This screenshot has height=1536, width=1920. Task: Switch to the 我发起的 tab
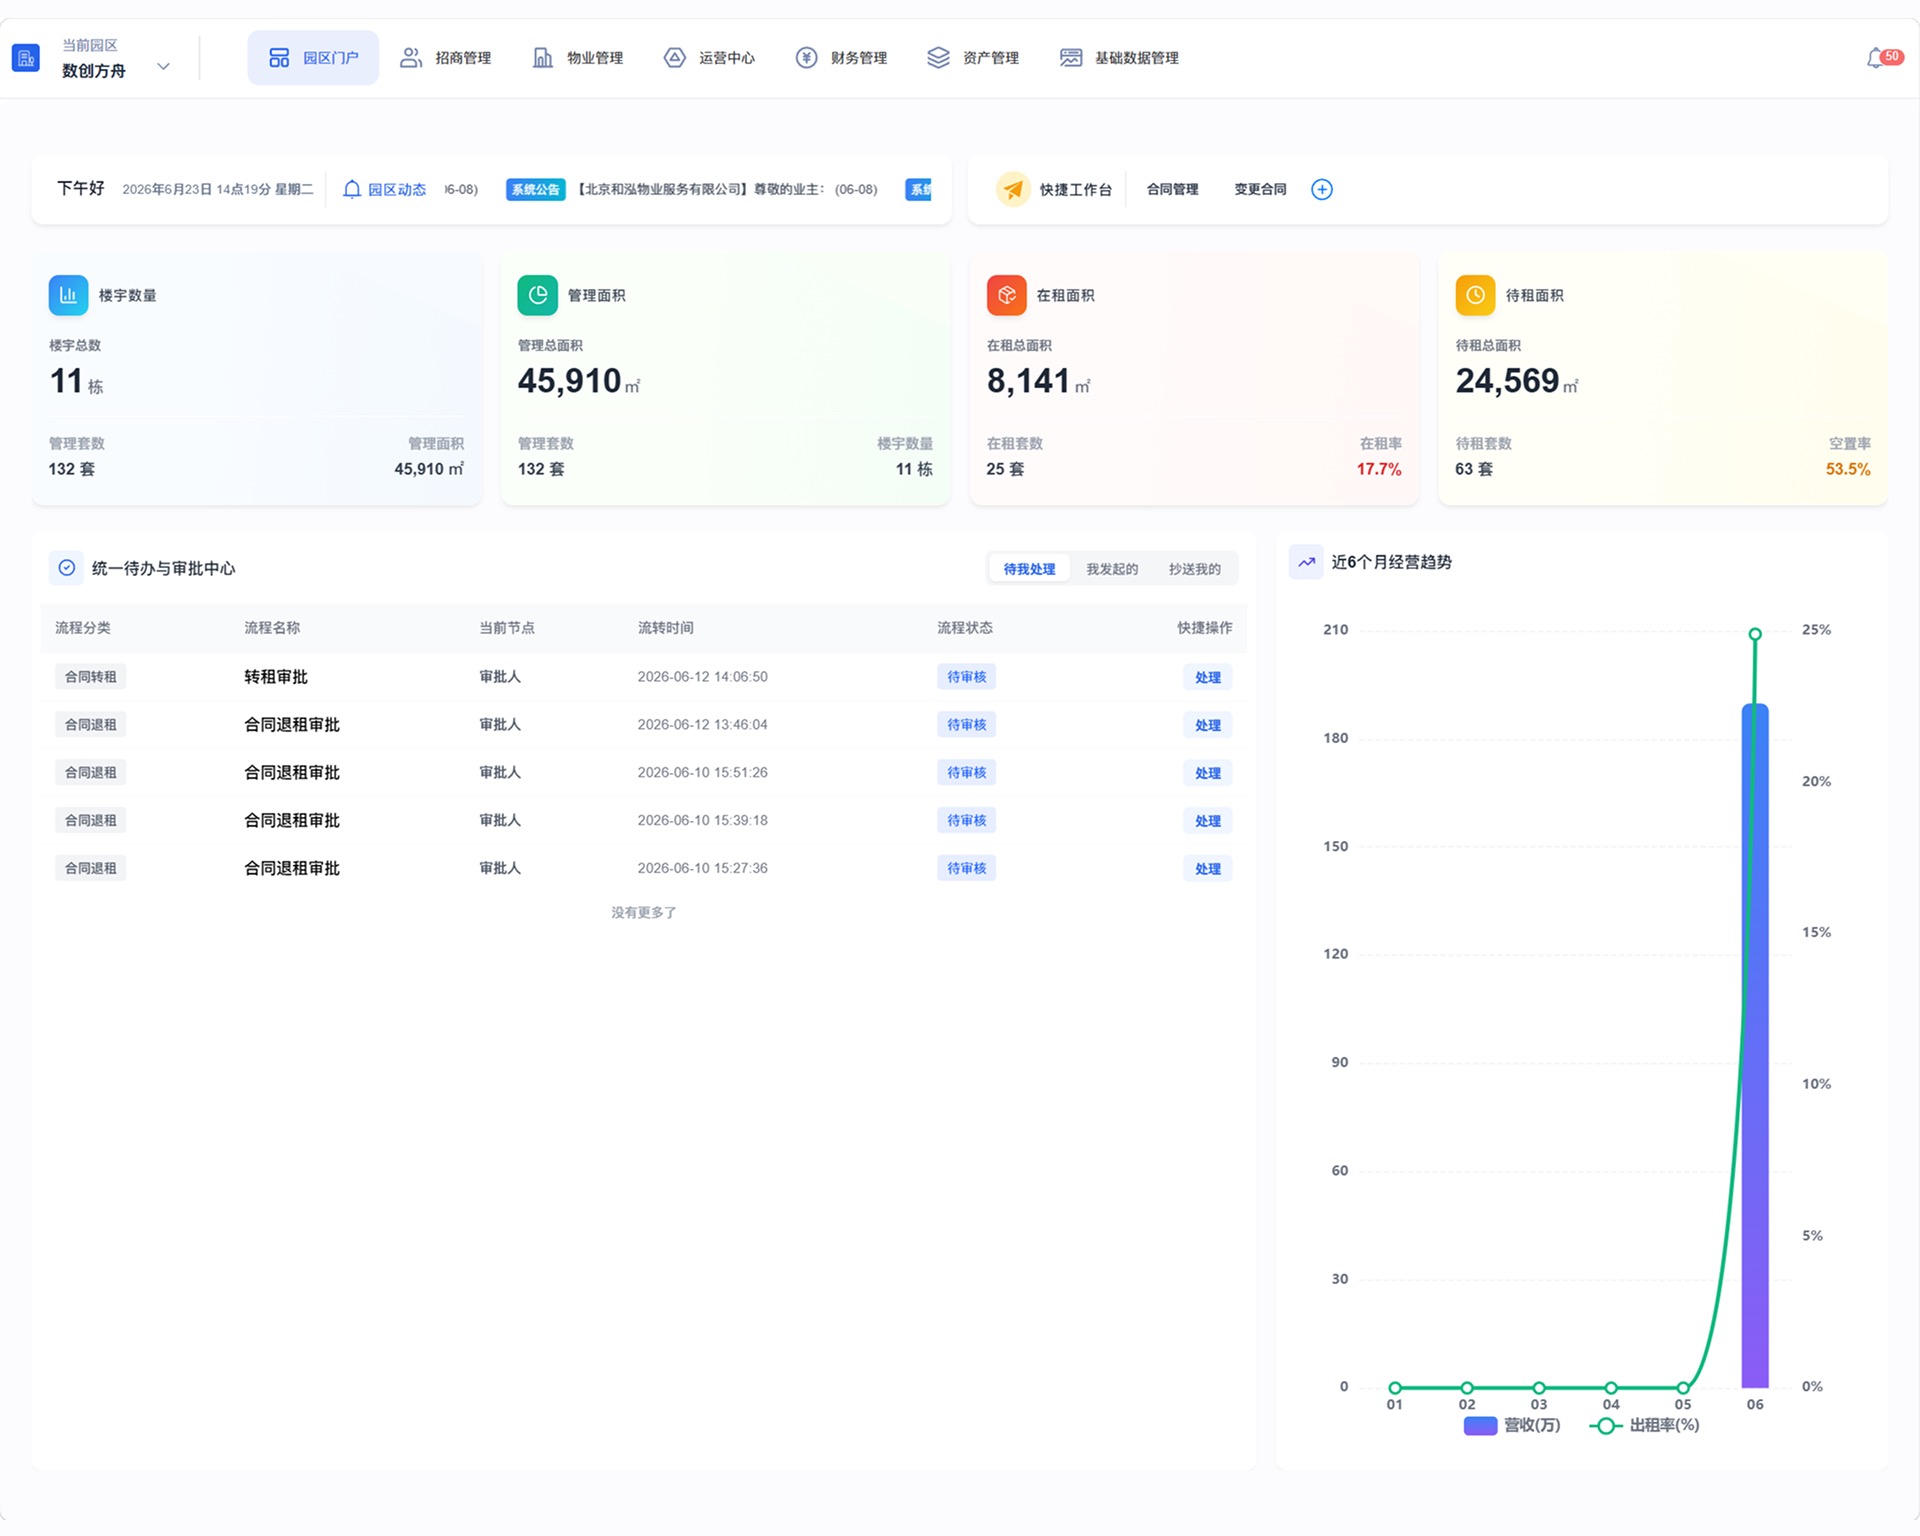pos(1112,569)
